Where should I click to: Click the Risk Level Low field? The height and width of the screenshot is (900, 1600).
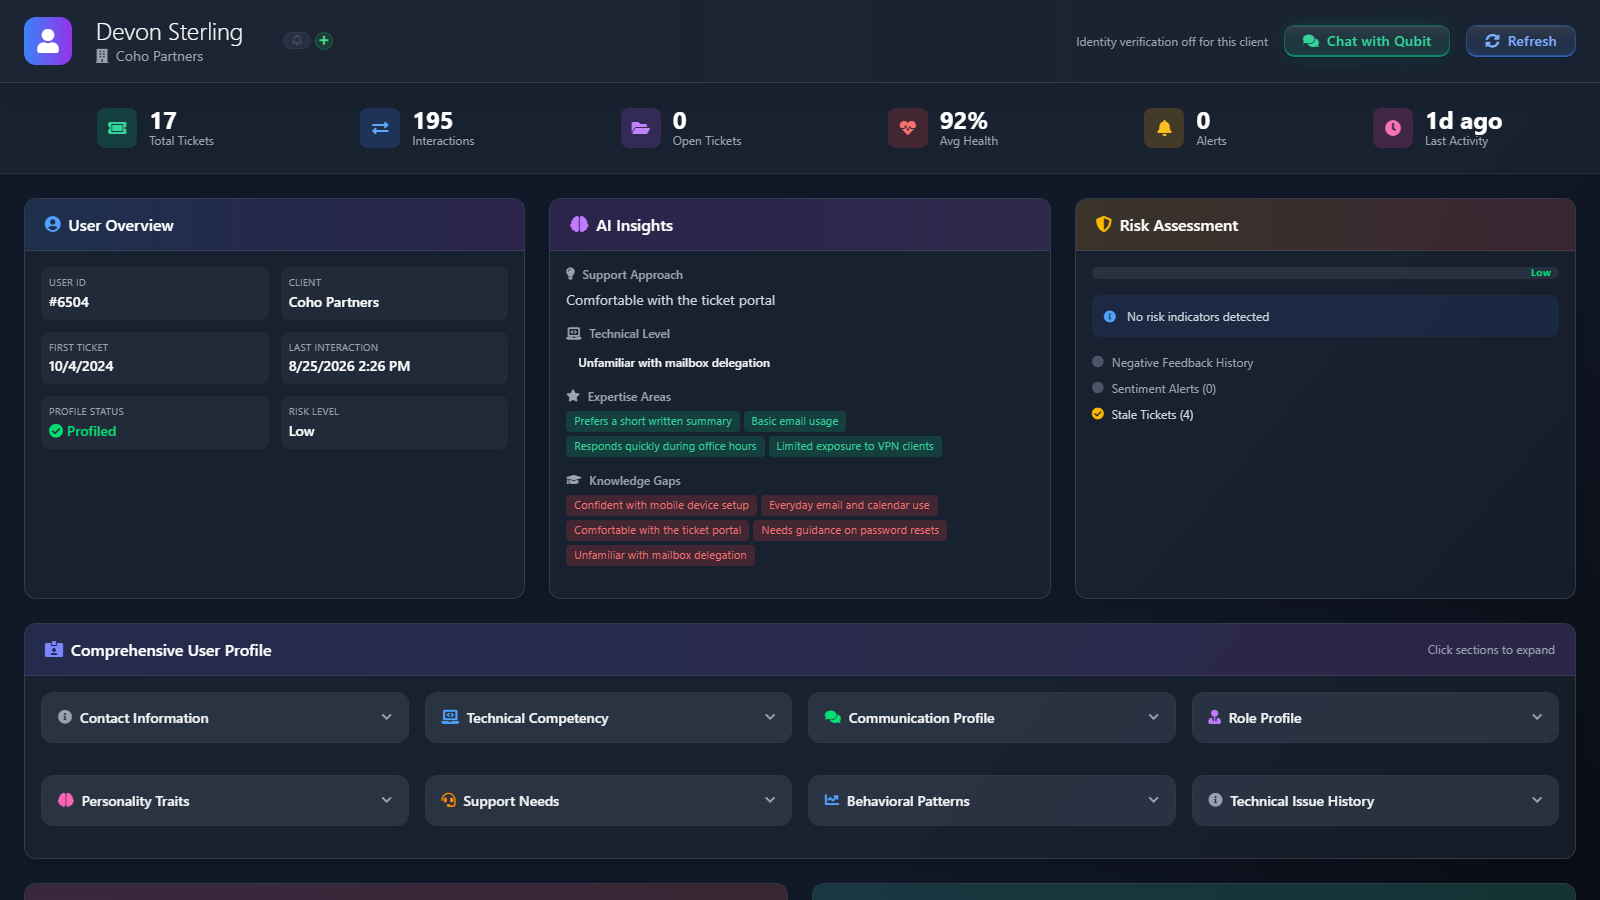394,422
